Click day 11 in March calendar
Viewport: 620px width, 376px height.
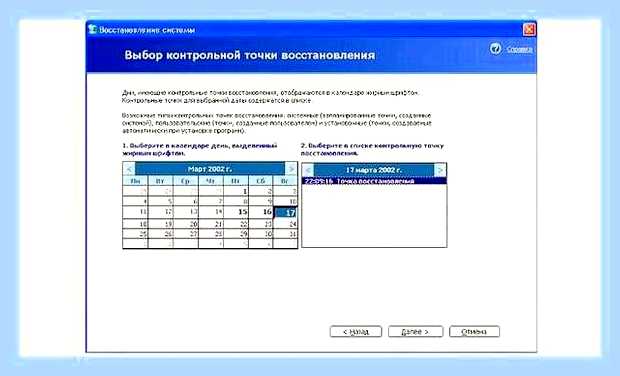(x=136, y=212)
